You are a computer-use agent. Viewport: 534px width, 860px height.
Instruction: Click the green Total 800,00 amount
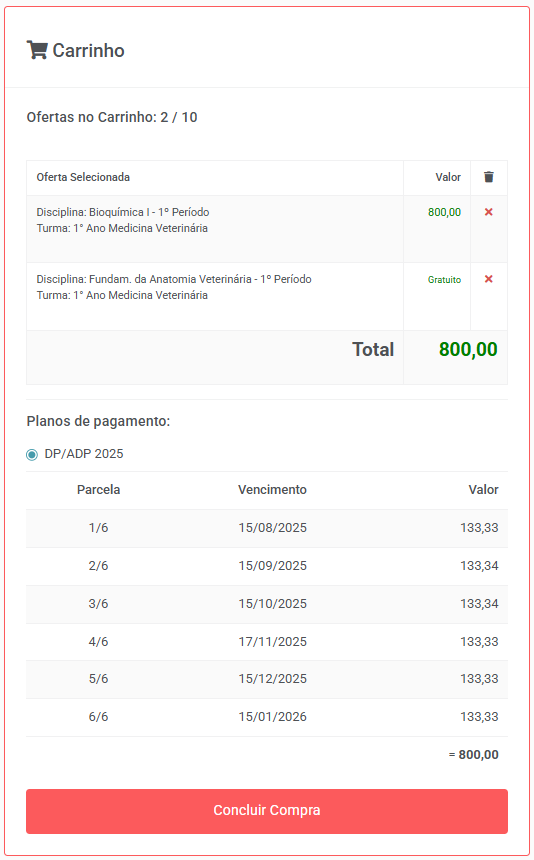468,349
